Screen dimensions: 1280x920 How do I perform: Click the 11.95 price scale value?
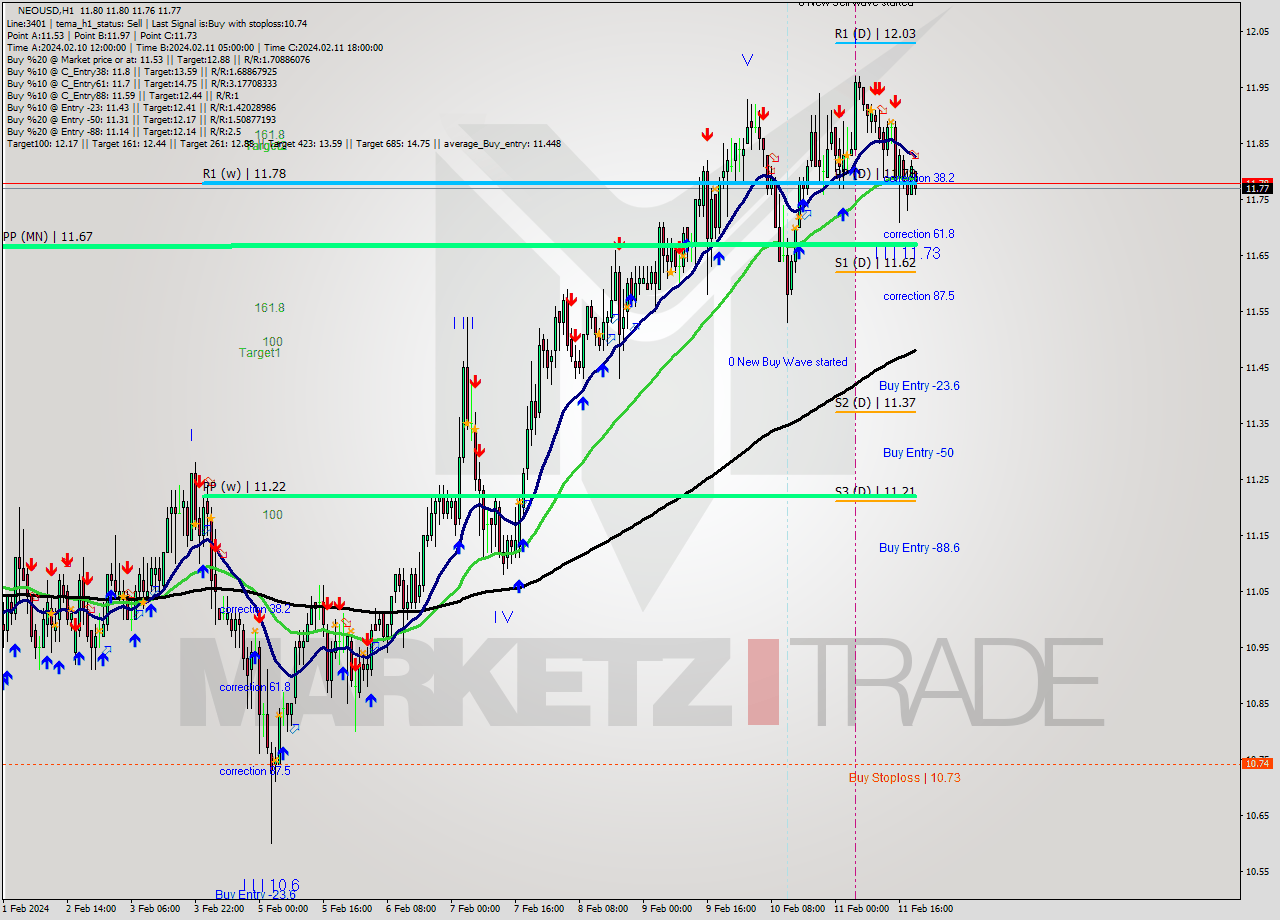(x=1258, y=88)
